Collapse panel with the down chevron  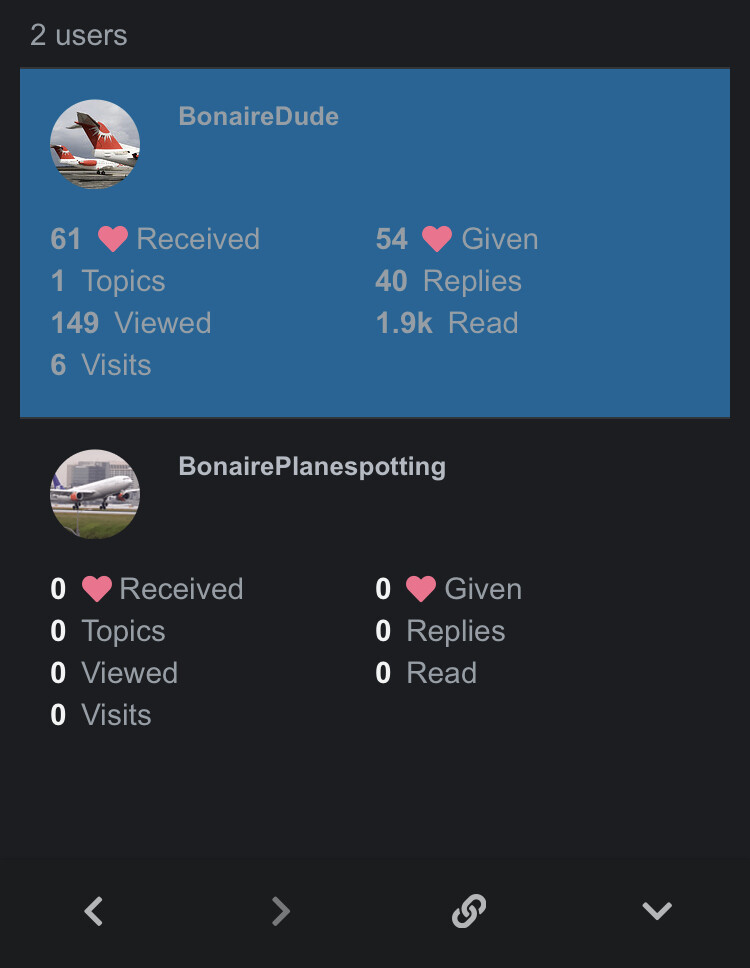click(657, 911)
